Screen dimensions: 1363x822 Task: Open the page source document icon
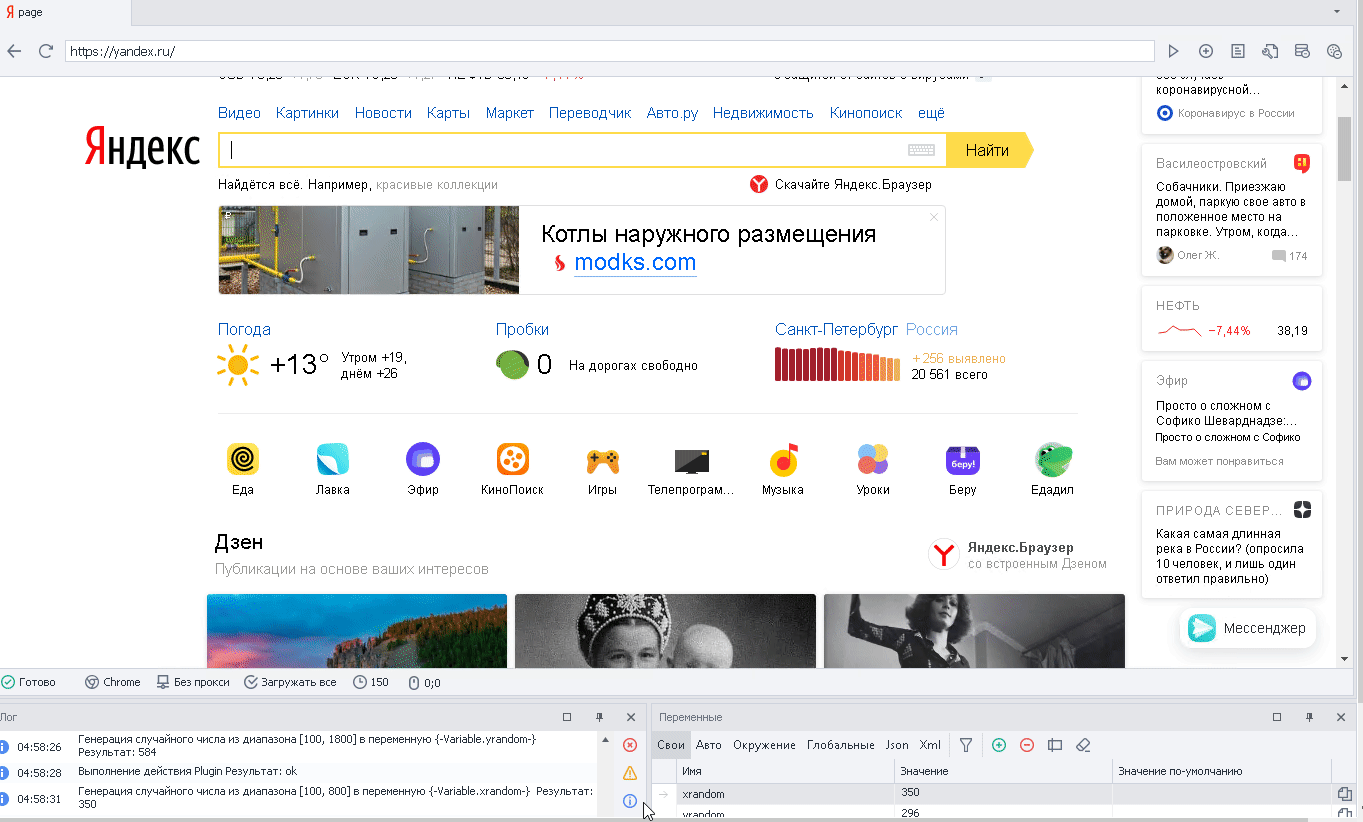(1238, 51)
